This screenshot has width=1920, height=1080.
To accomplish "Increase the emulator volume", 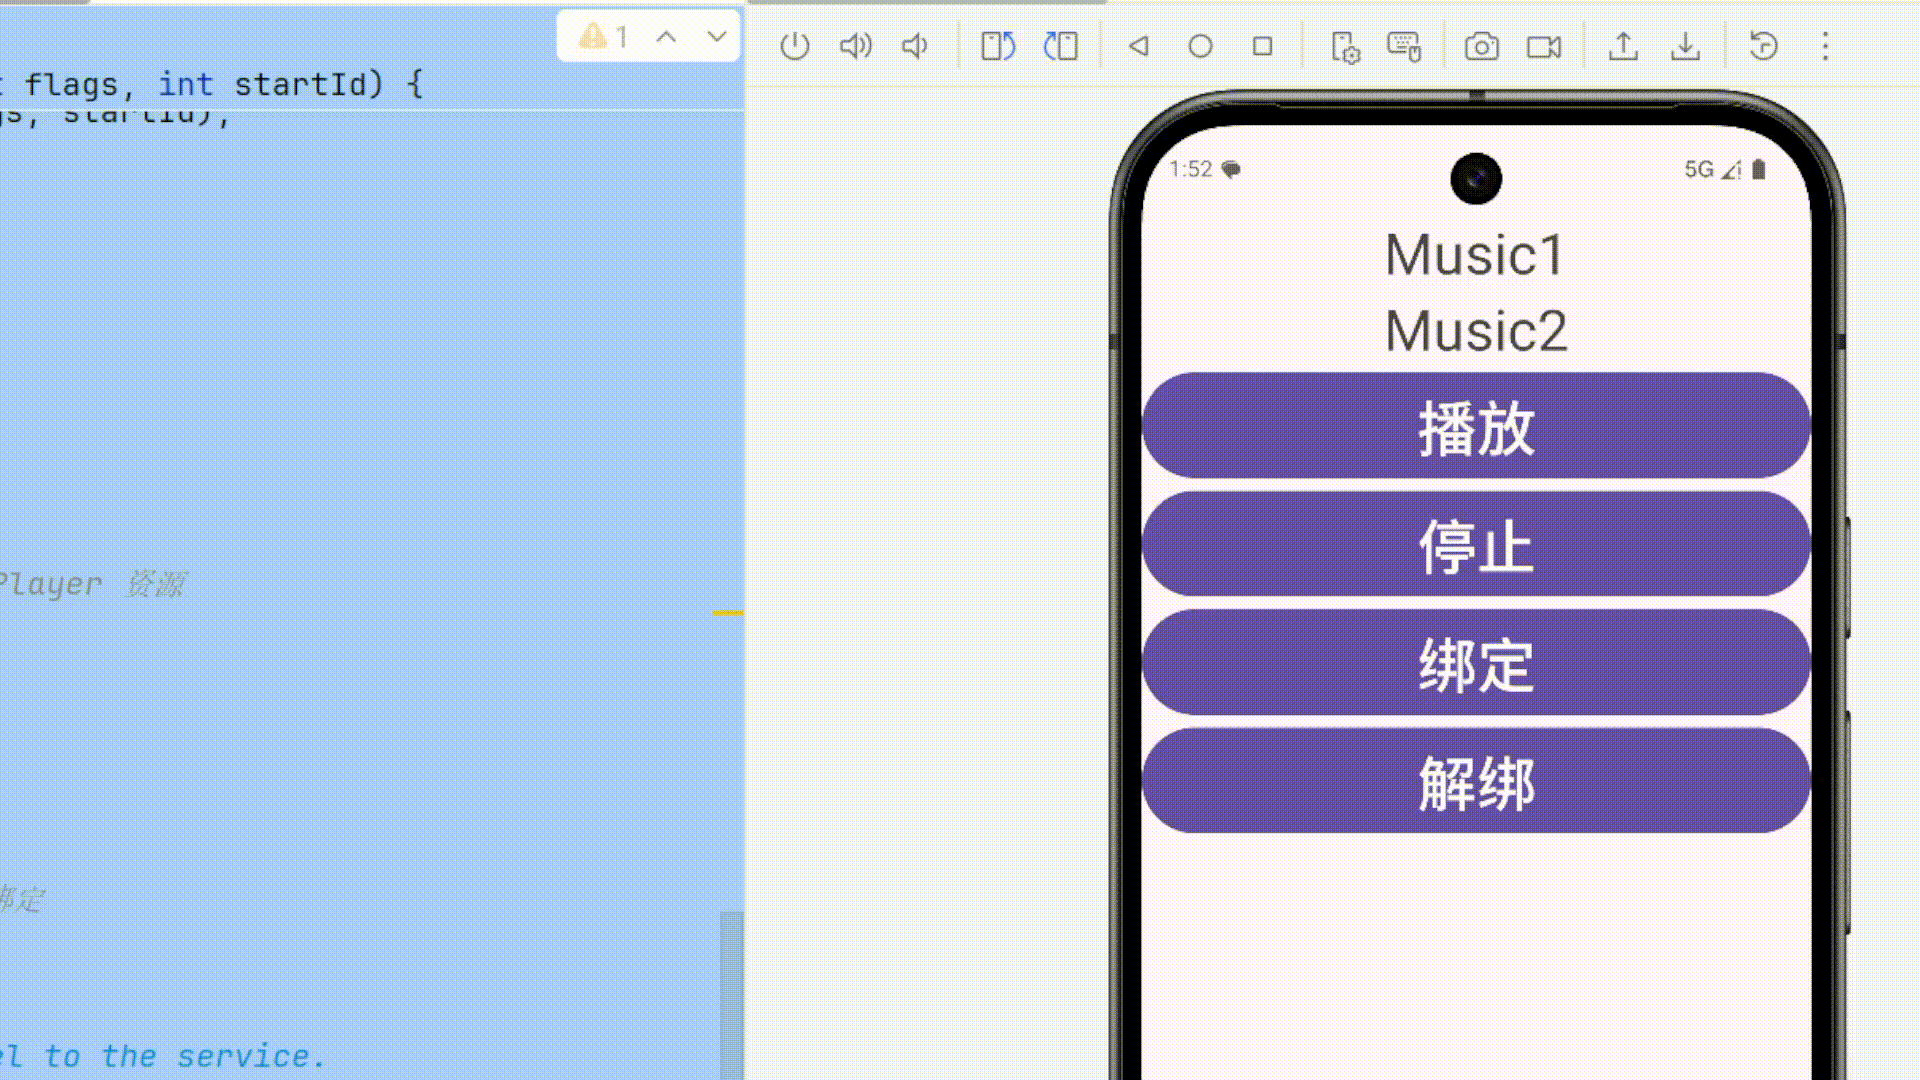I will point(856,46).
